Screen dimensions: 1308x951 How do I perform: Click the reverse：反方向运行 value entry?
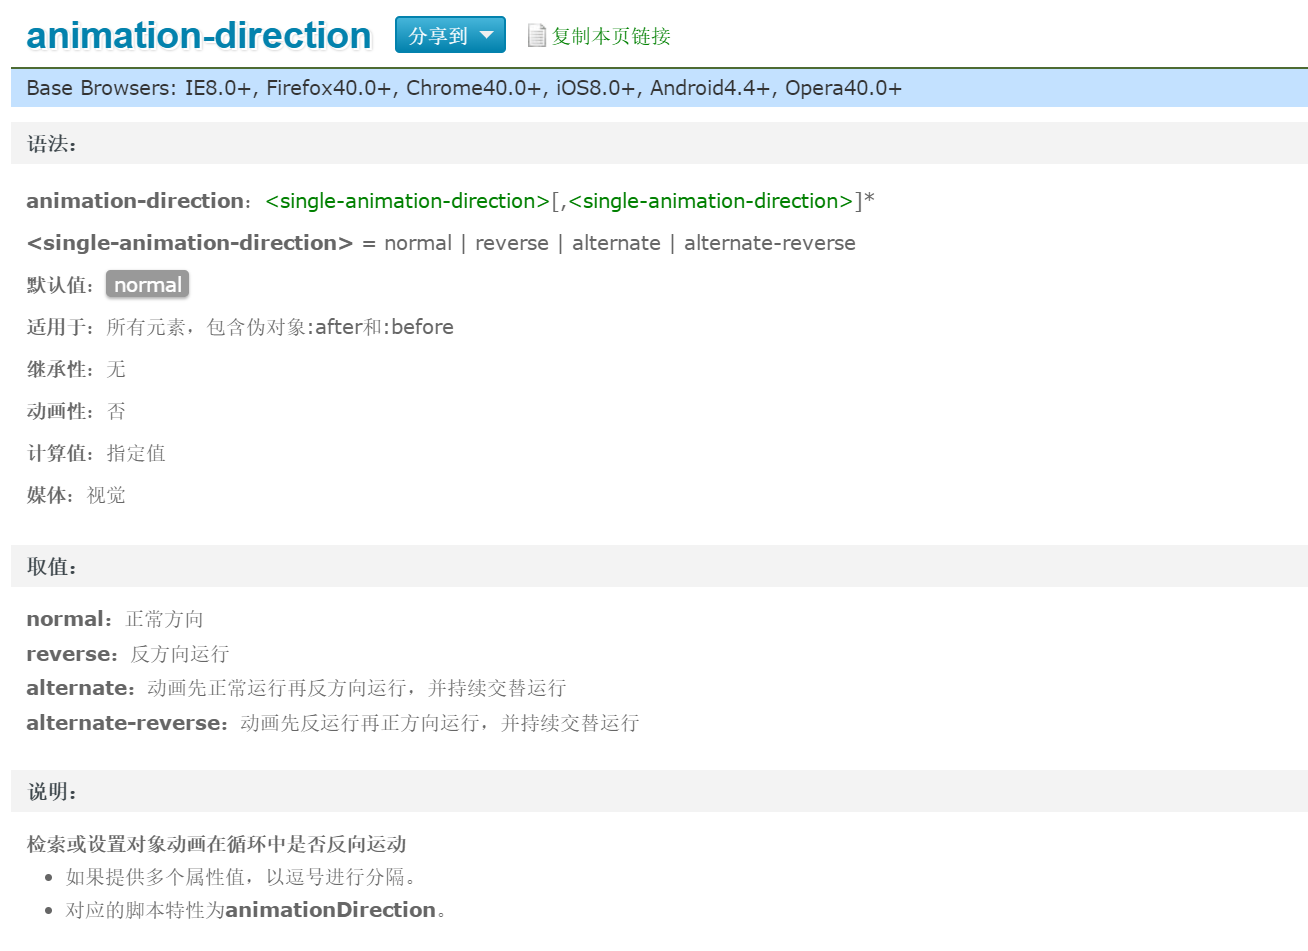(x=128, y=654)
